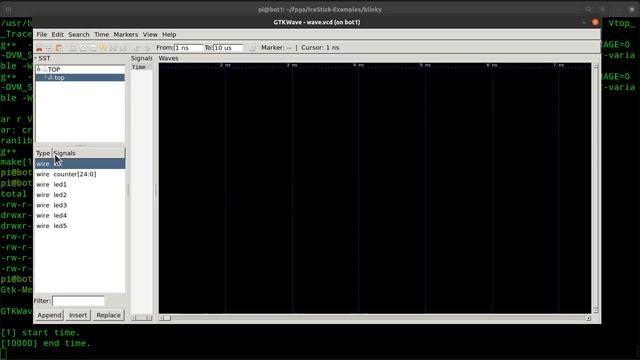The image size is (640, 360).
Task: Open the Help menu
Action: point(169,35)
